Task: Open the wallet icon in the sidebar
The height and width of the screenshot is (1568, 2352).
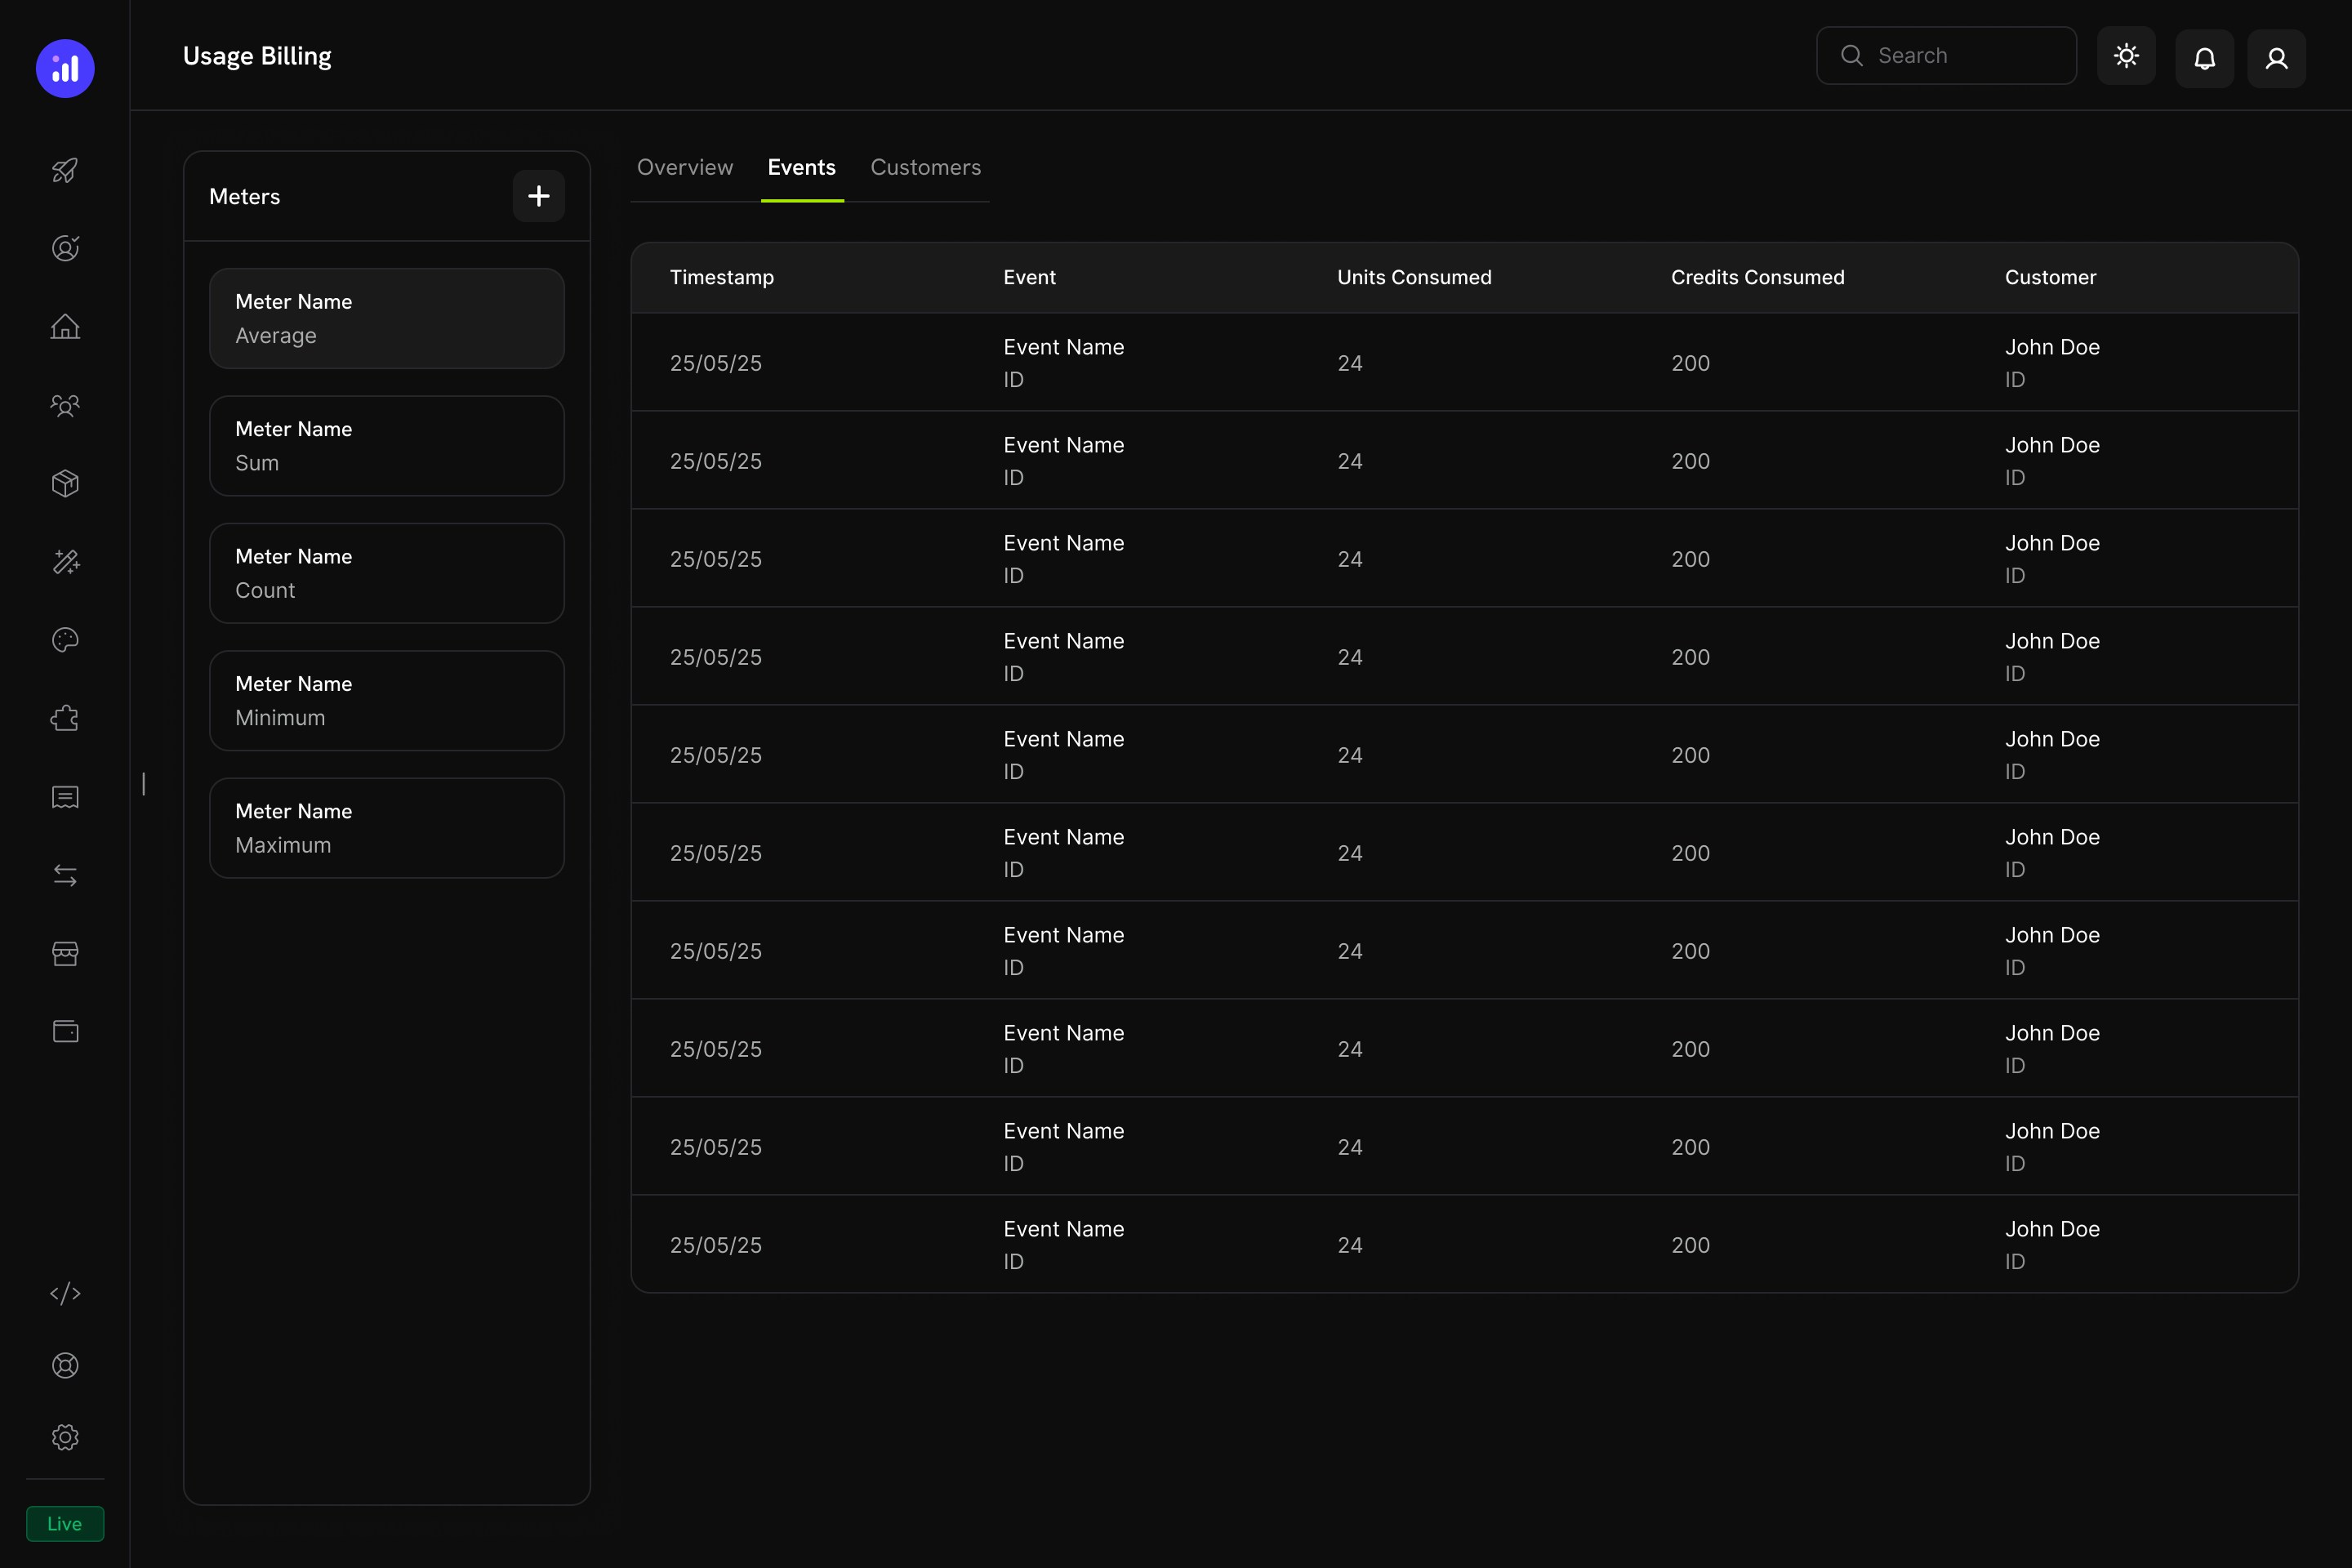Action: (65, 1031)
